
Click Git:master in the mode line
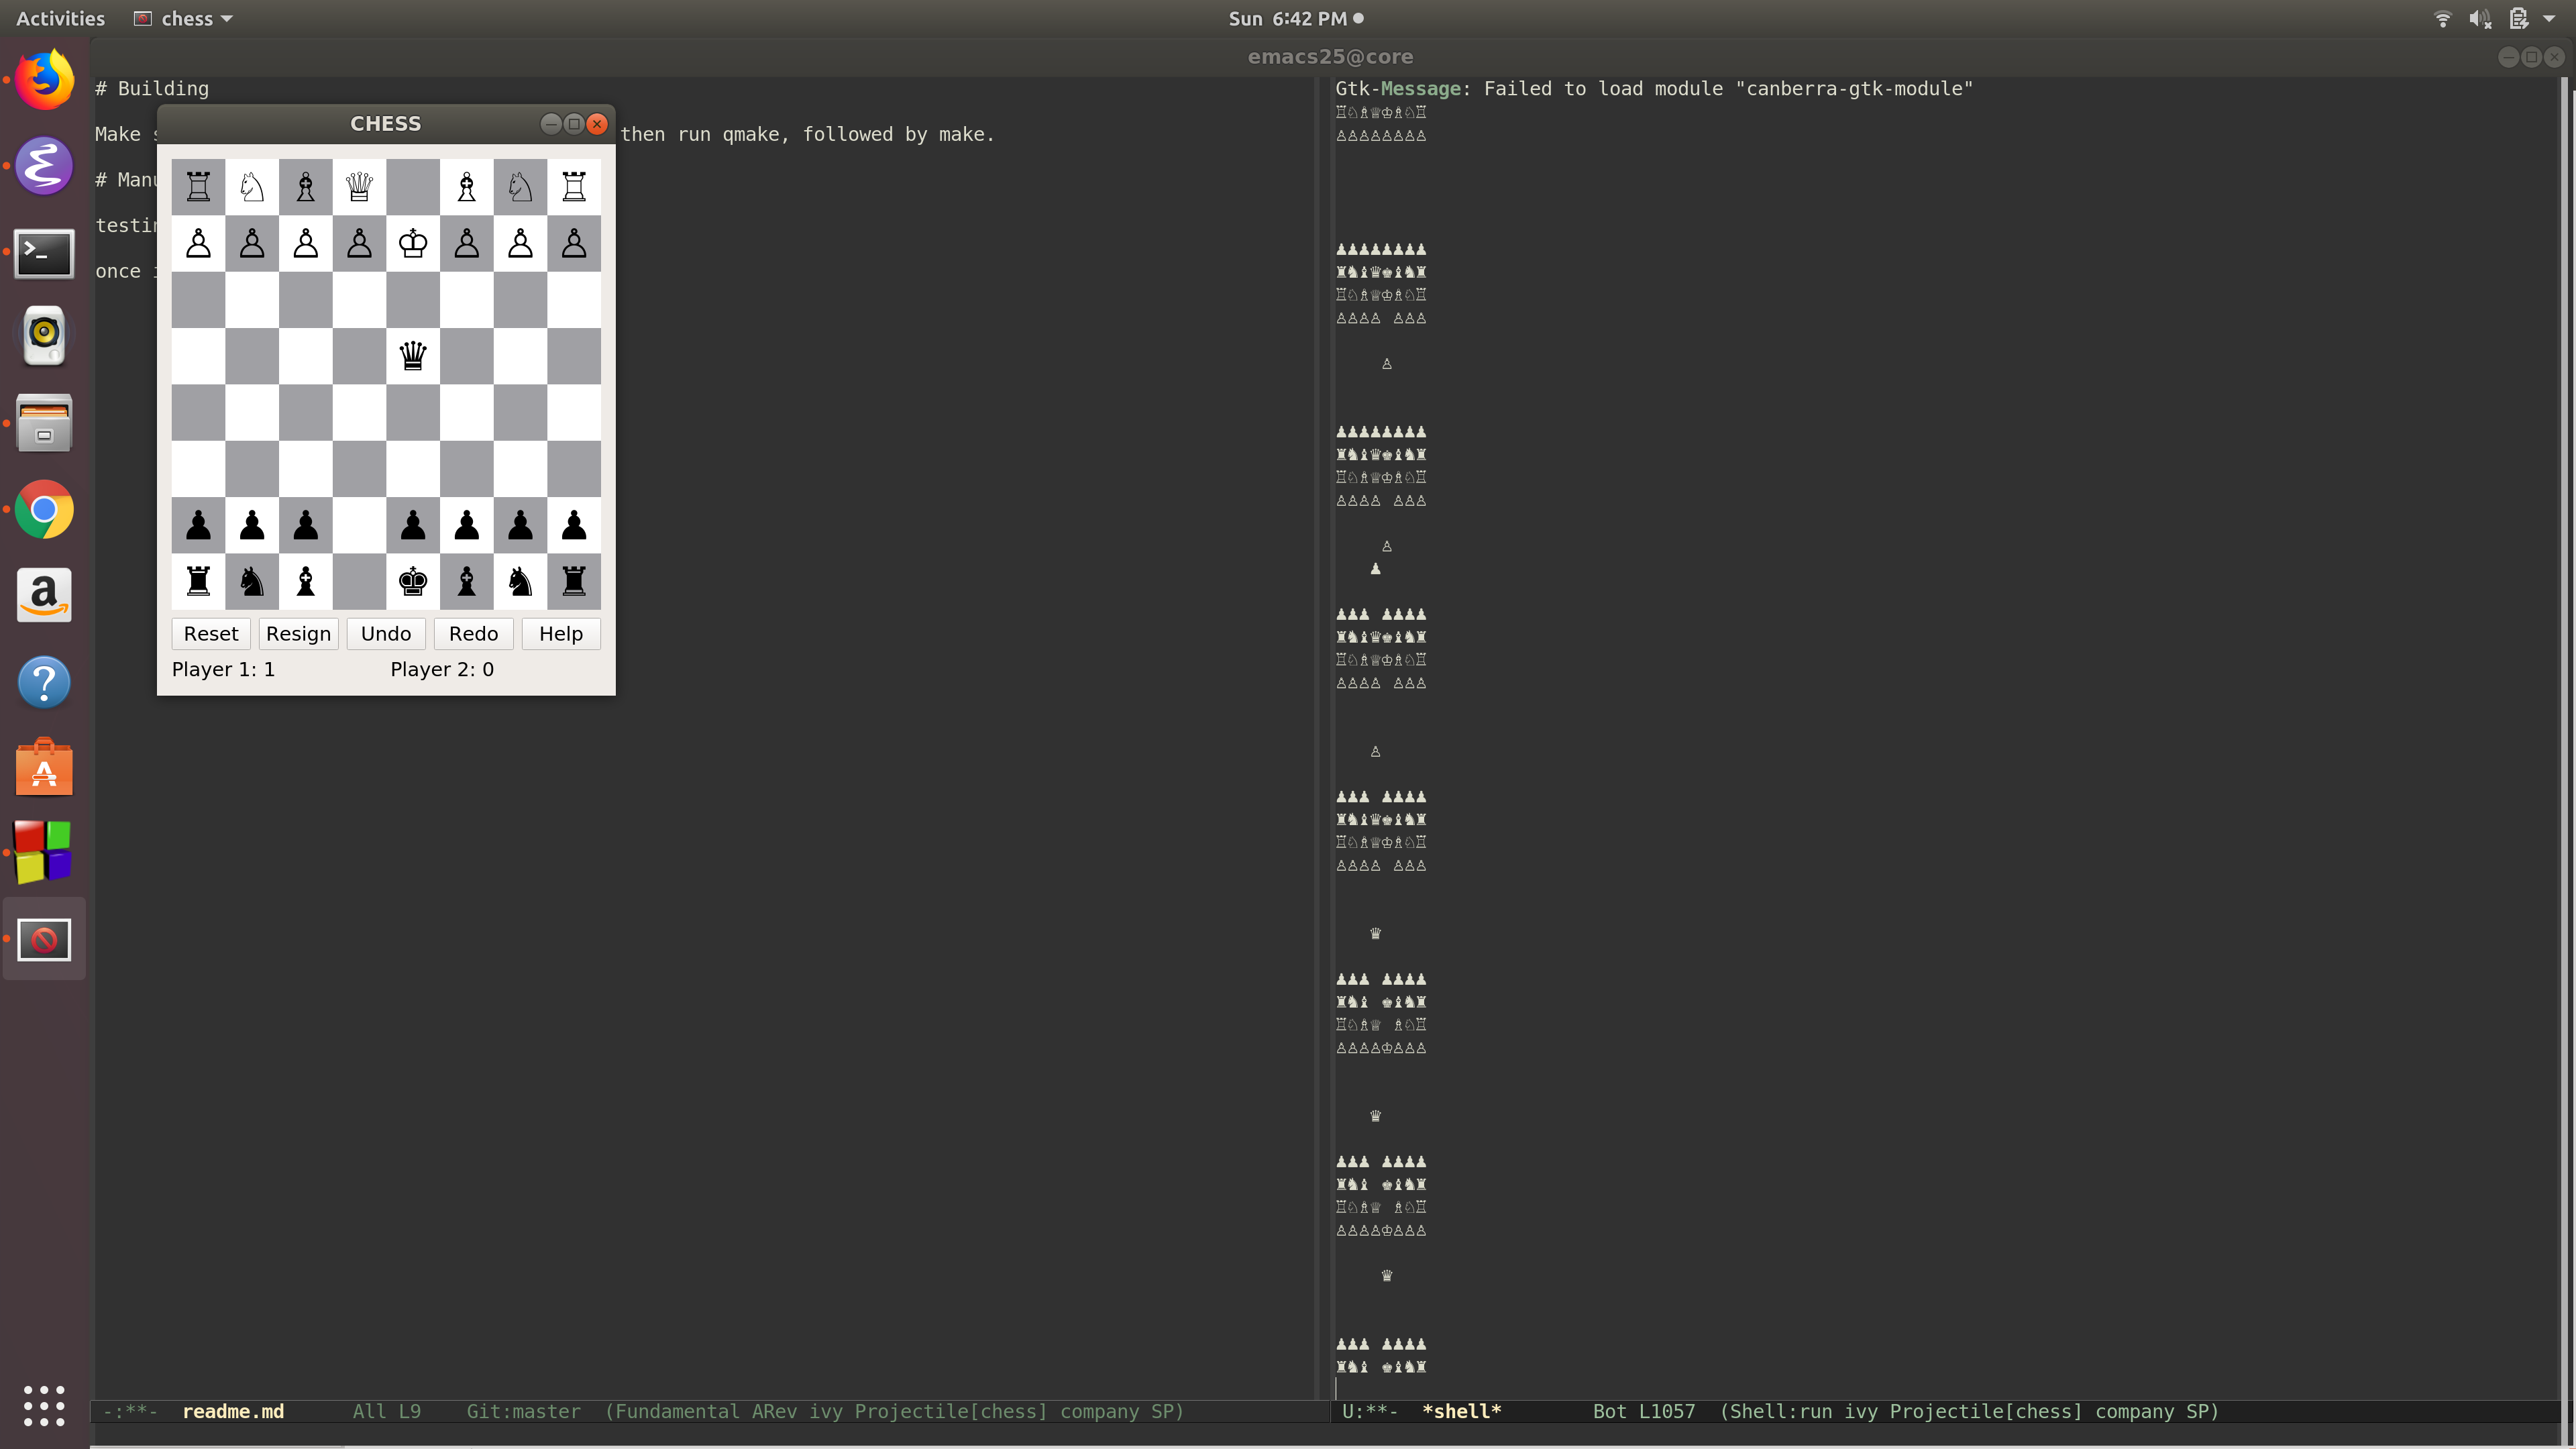[x=523, y=1411]
